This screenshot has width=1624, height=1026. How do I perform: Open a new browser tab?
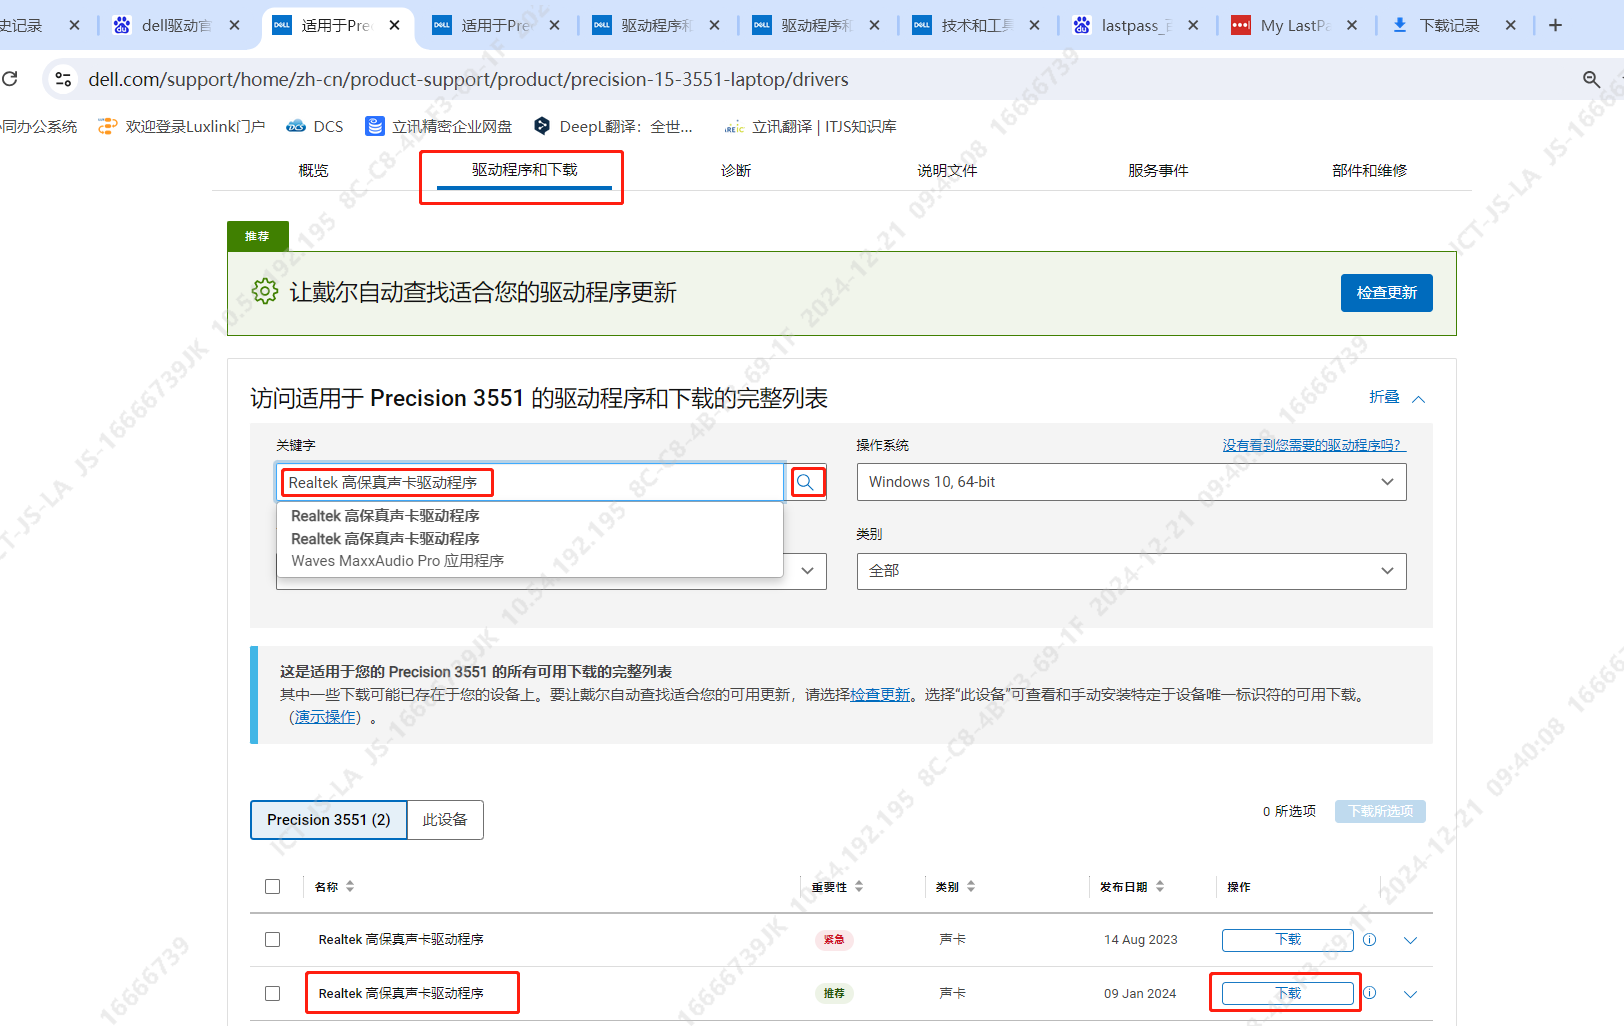point(1555,25)
